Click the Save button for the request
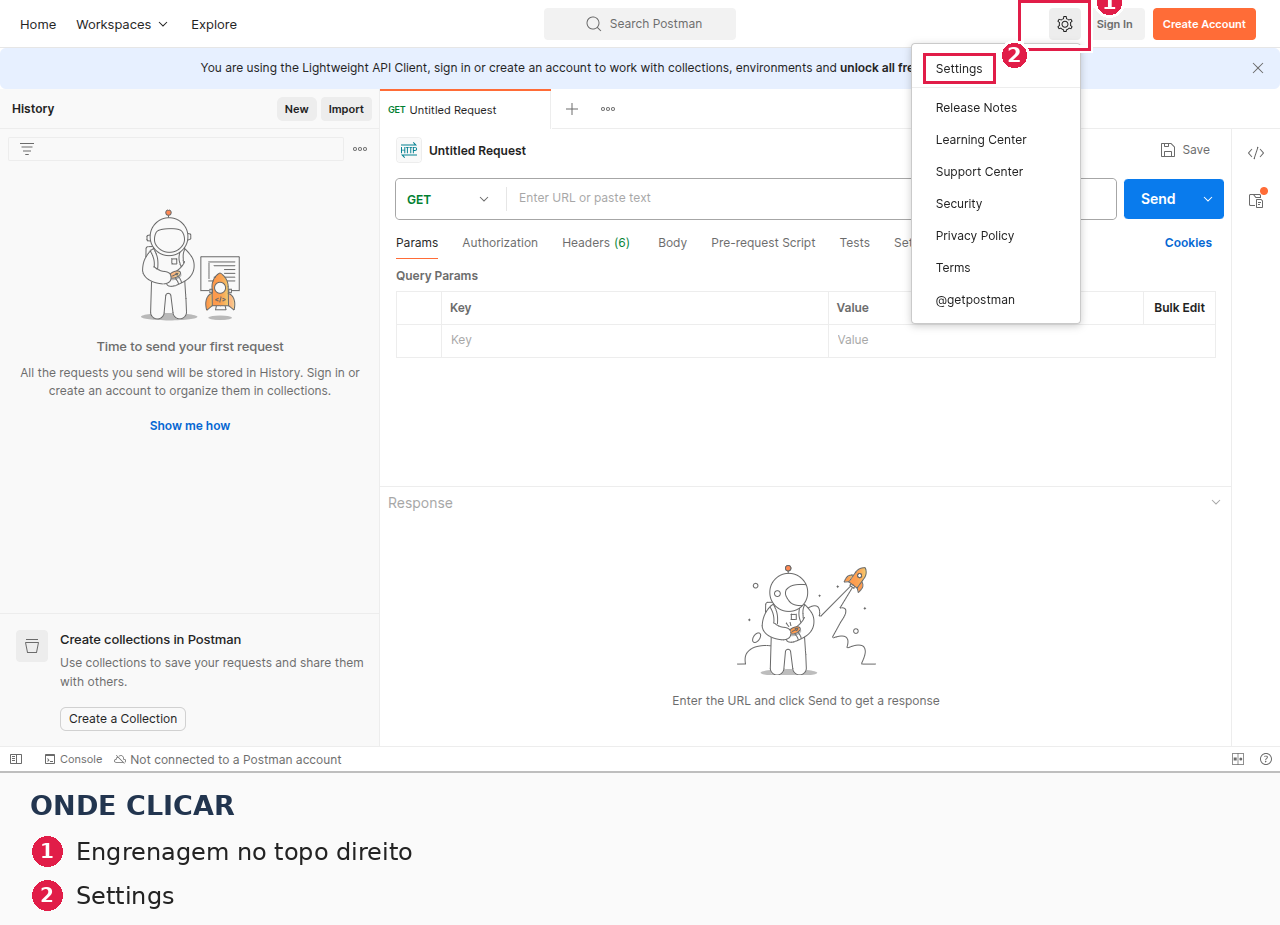Image resolution: width=1280 pixels, height=925 pixels. (x=1185, y=150)
